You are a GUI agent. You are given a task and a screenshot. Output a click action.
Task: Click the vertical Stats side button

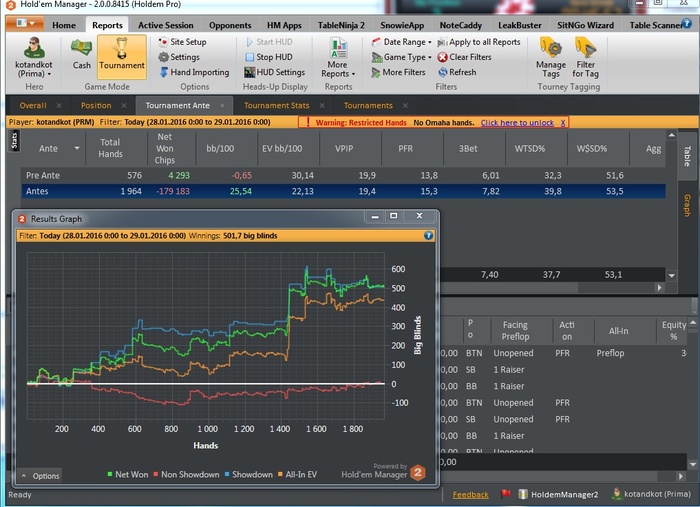[x=14, y=141]
